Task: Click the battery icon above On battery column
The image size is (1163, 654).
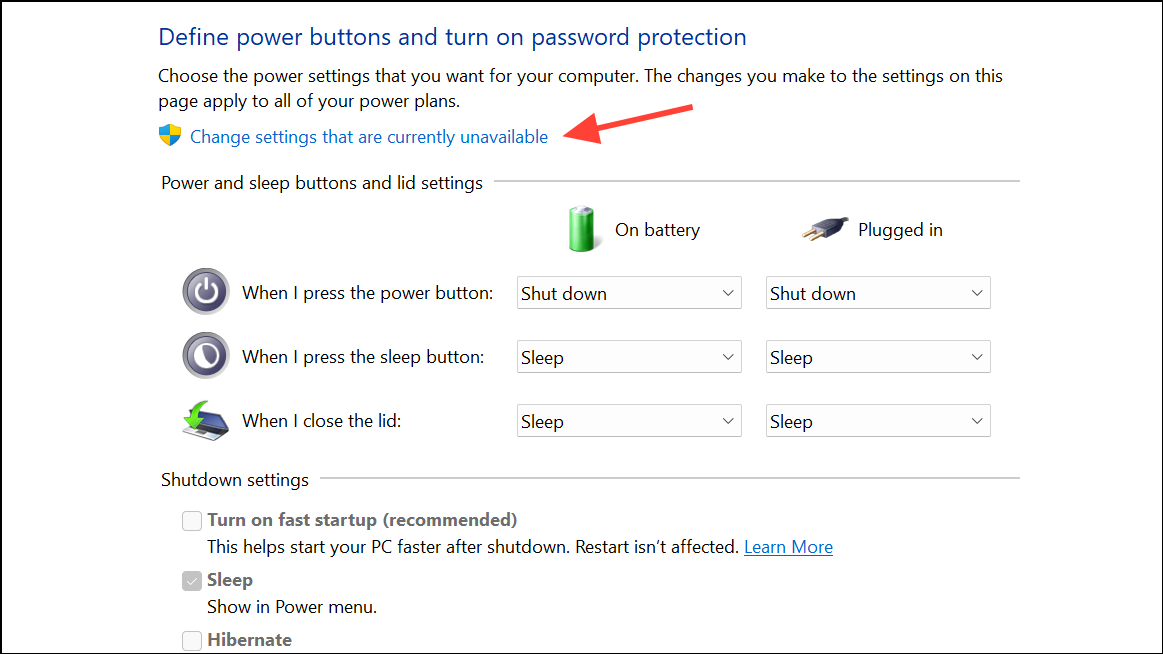Action: 583,229
